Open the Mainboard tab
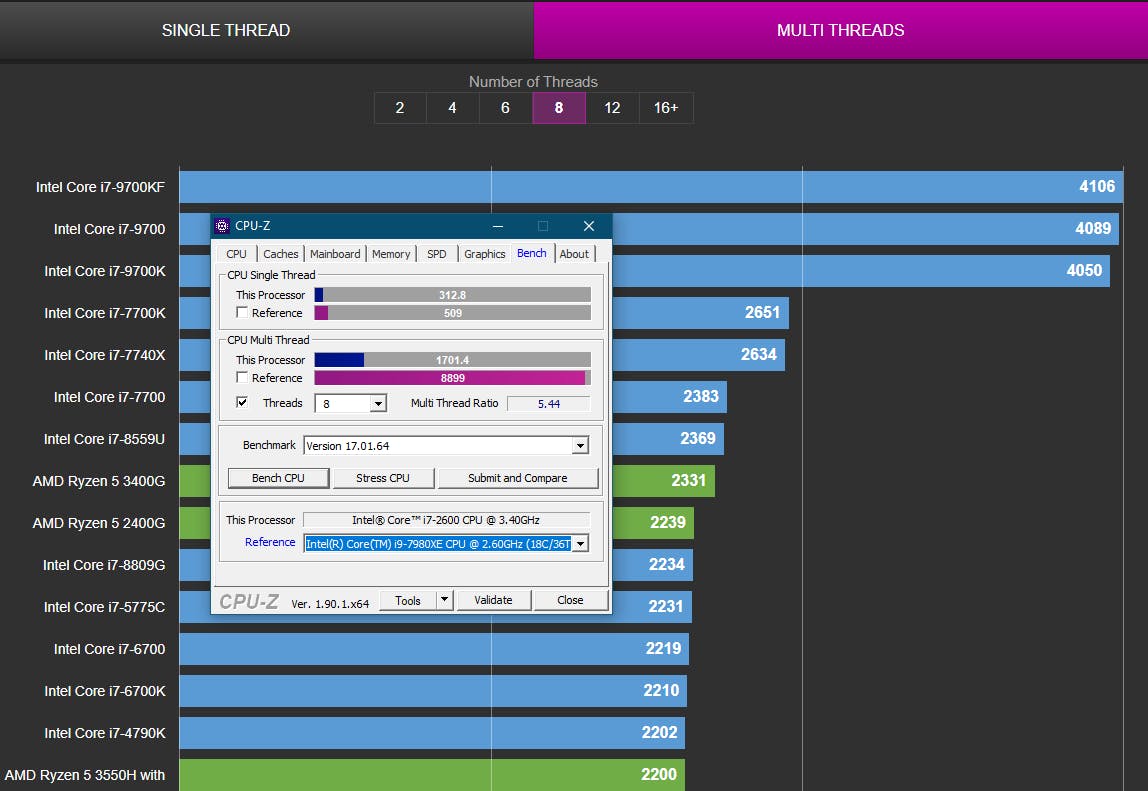 click(x=335, y=253)
